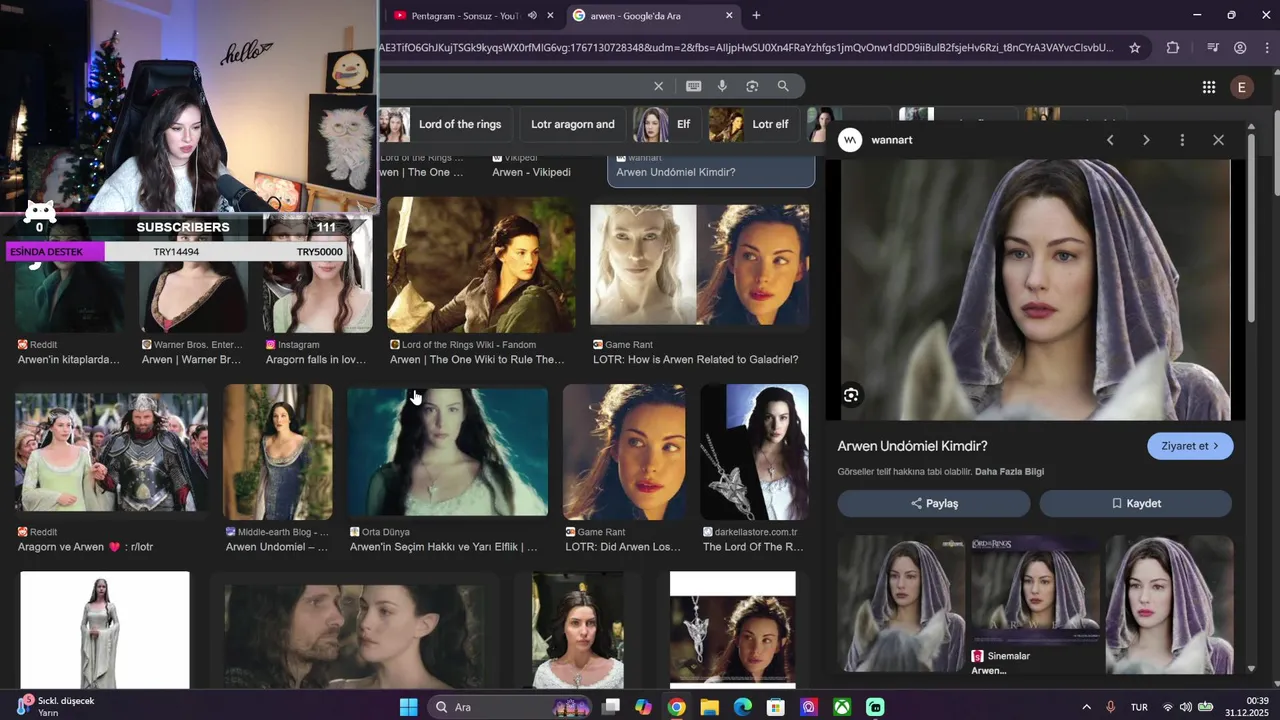Mute the Pentagram YouTube tab audio
The image size is (1280, 720).
tap(532, 15)
